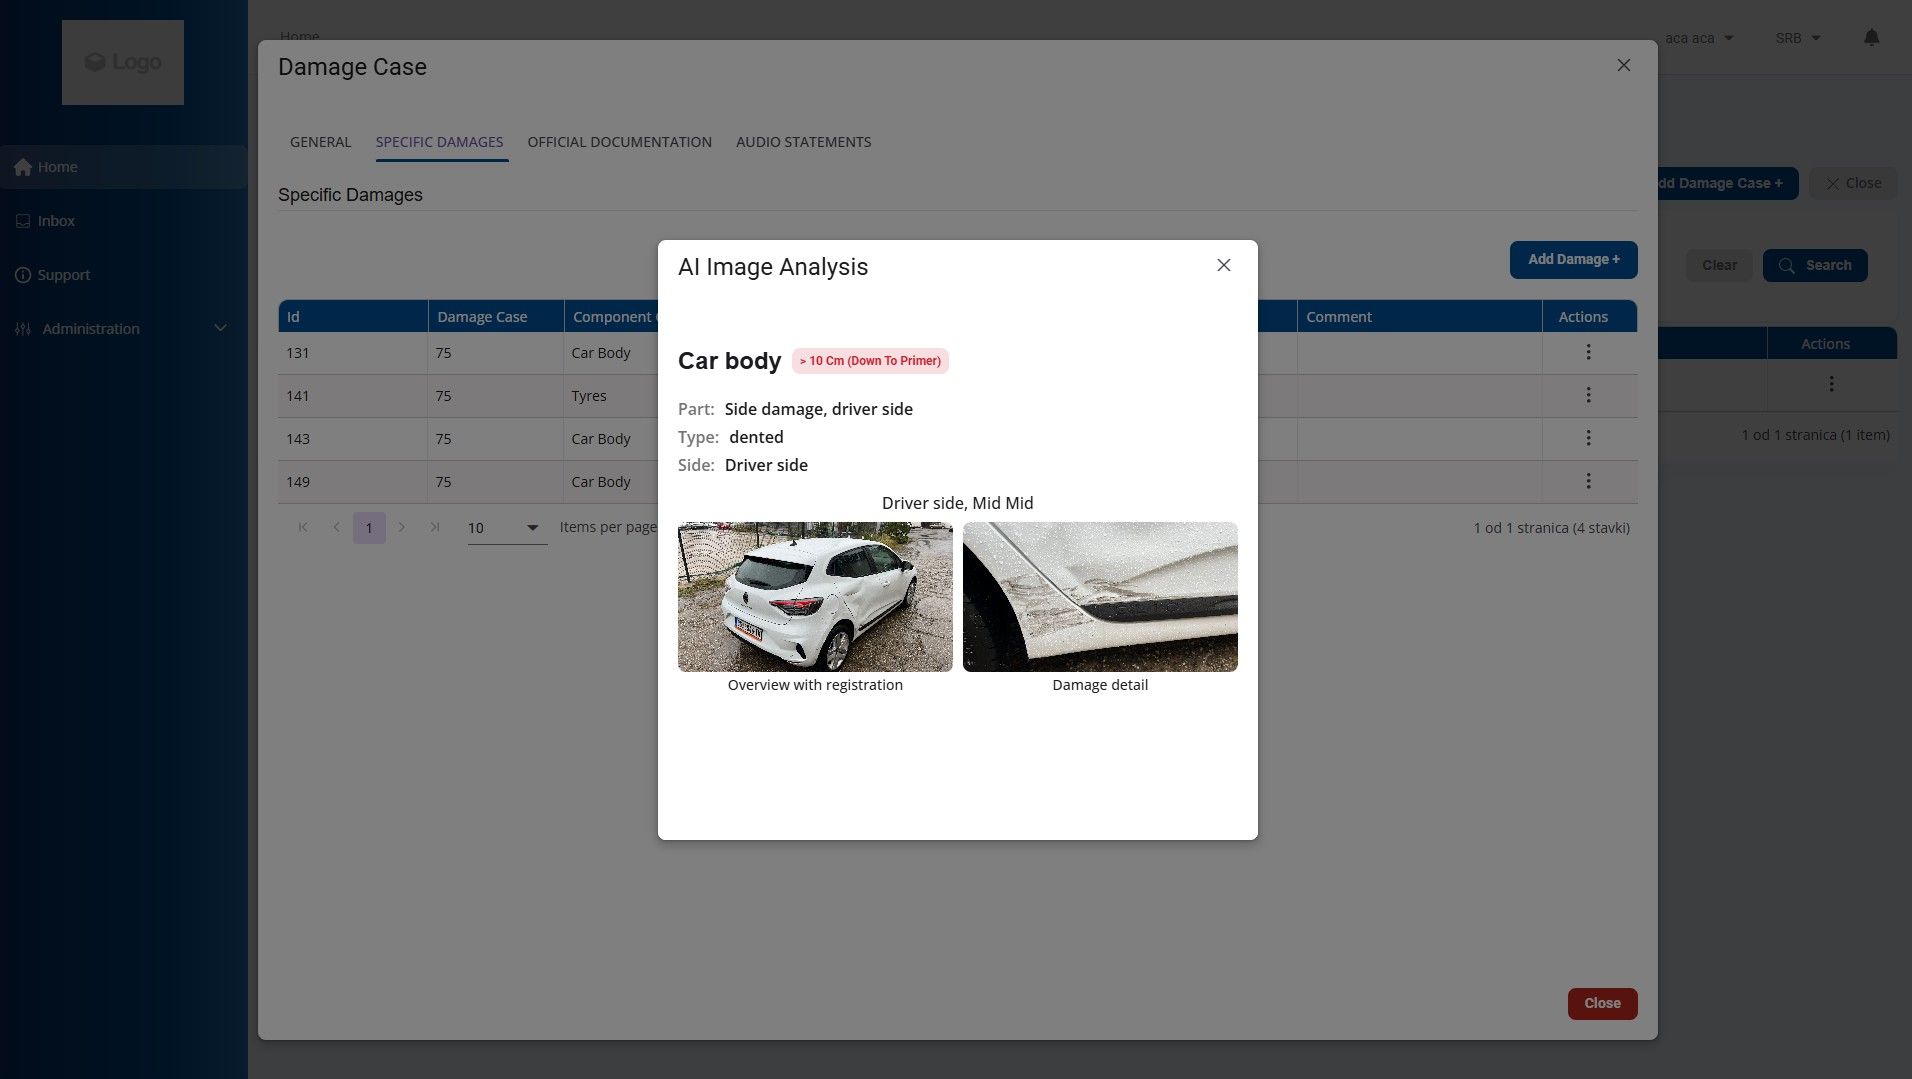
Task: Jump to last page arrow
Action: pyautogui.click(x=435, y=527)
